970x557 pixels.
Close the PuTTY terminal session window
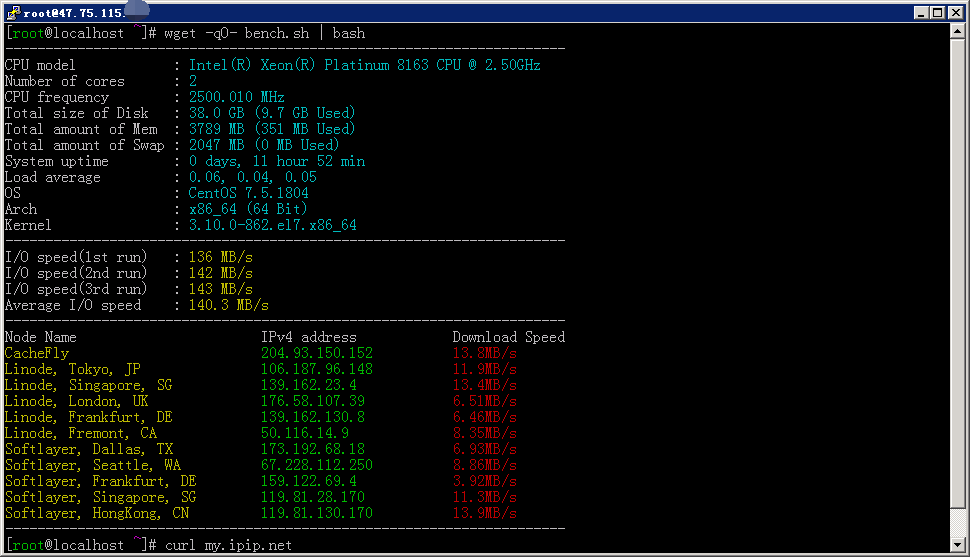(956, 12)
